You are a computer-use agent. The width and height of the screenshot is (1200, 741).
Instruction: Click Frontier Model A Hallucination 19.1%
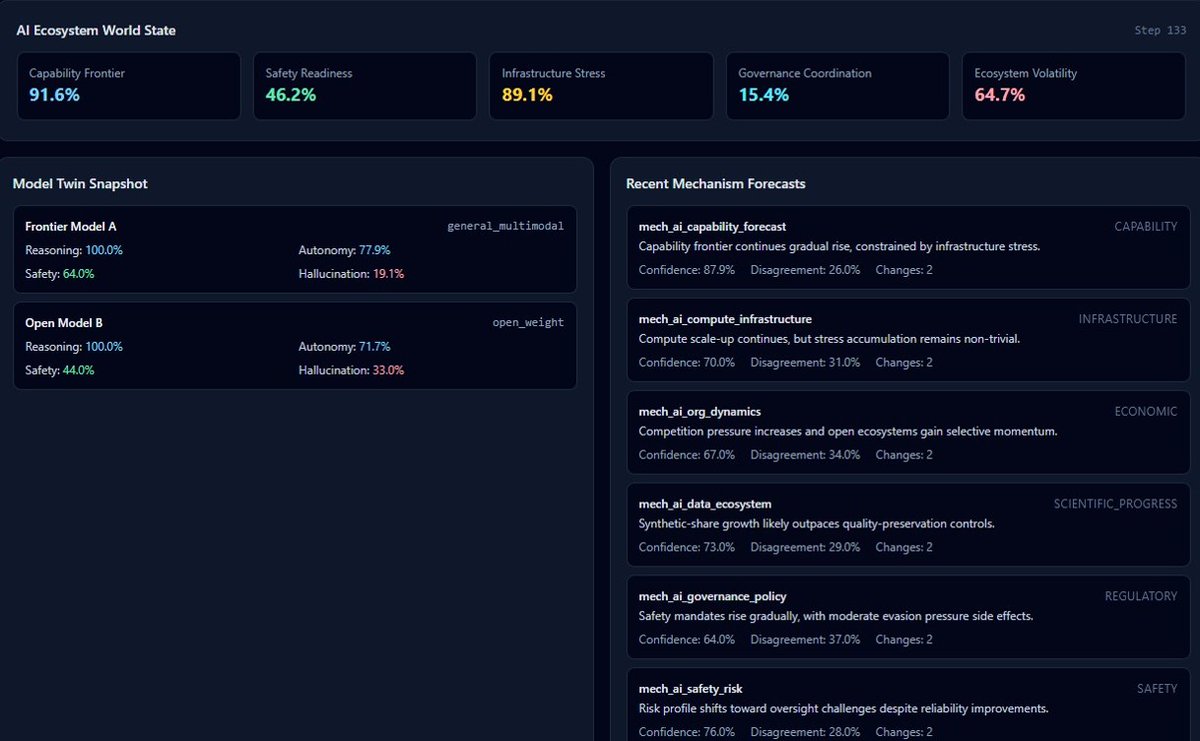[x=351, y=274]
